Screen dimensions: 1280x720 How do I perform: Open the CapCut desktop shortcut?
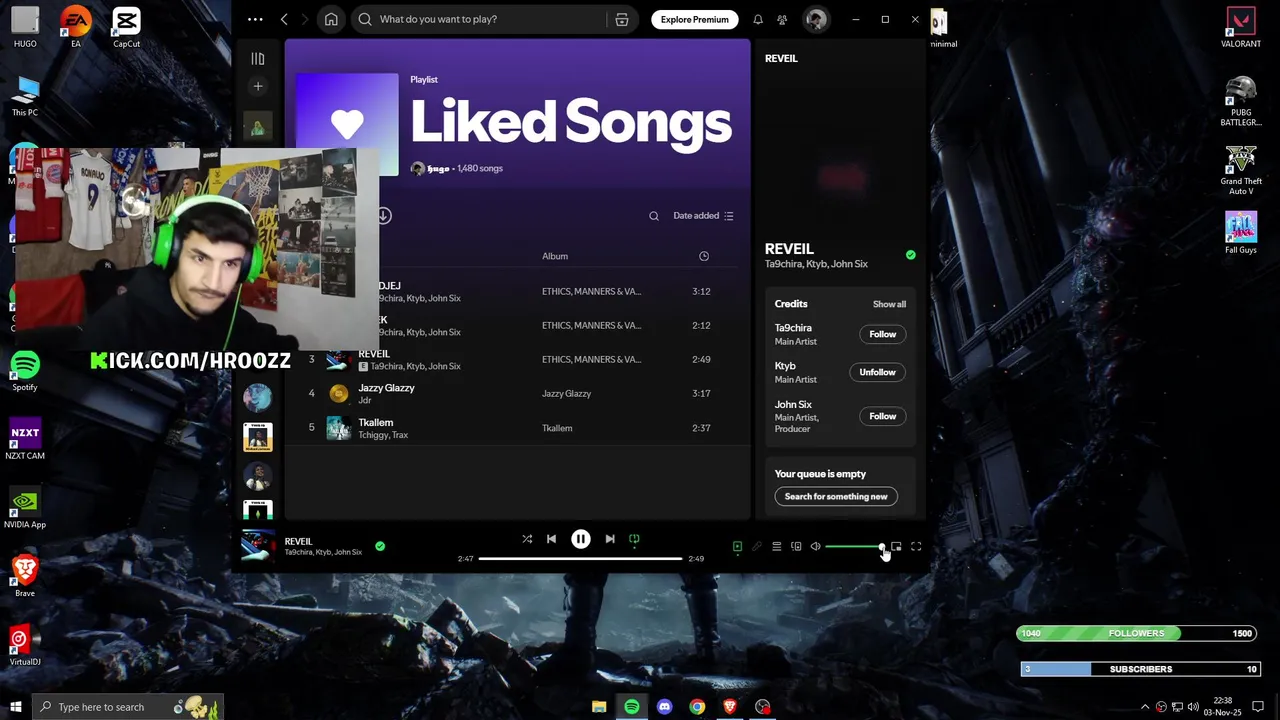[126, 27]
